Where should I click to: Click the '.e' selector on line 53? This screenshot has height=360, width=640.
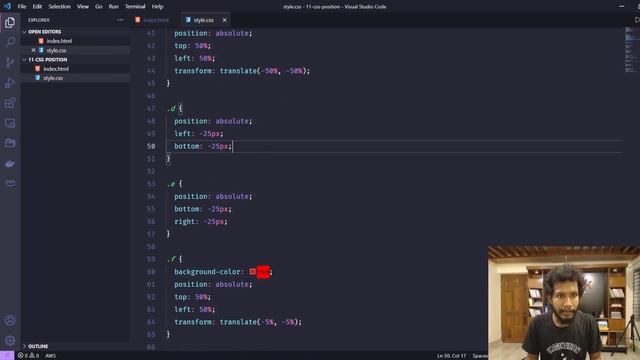click(x=171, y=184)
